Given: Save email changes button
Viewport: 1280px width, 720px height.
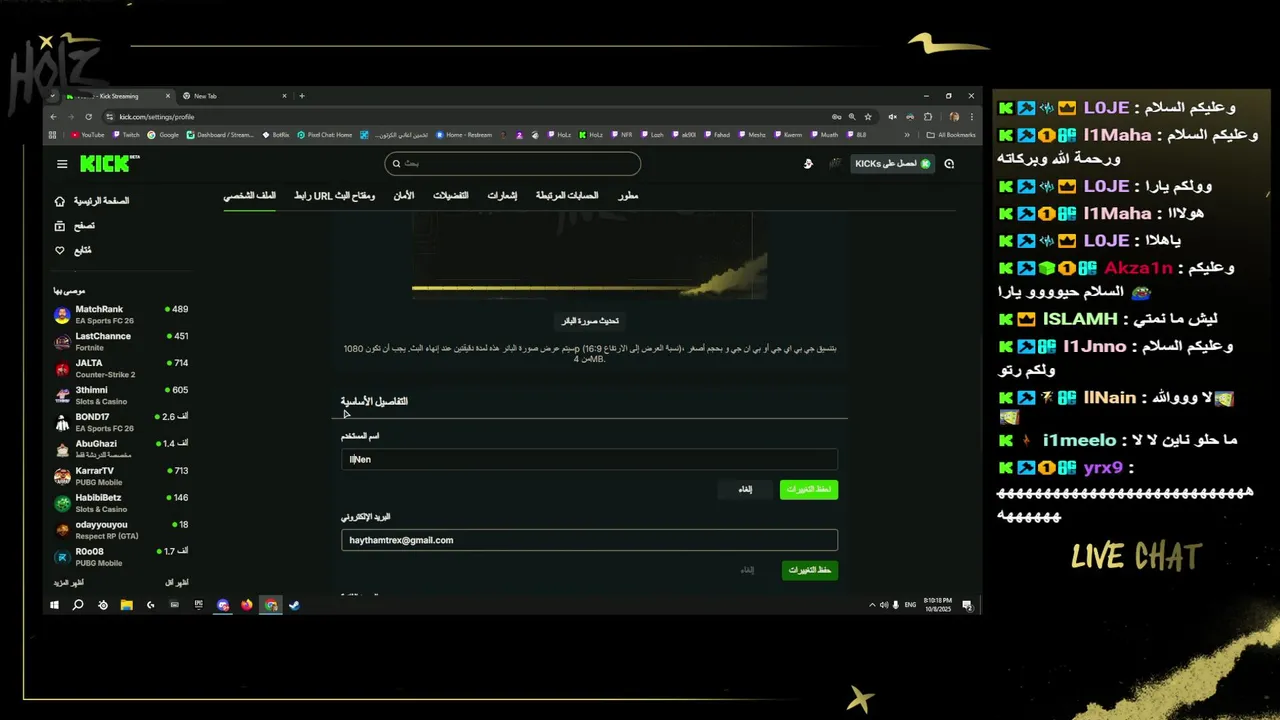Looking at the screenshot, I should click(x=809, y=570).
